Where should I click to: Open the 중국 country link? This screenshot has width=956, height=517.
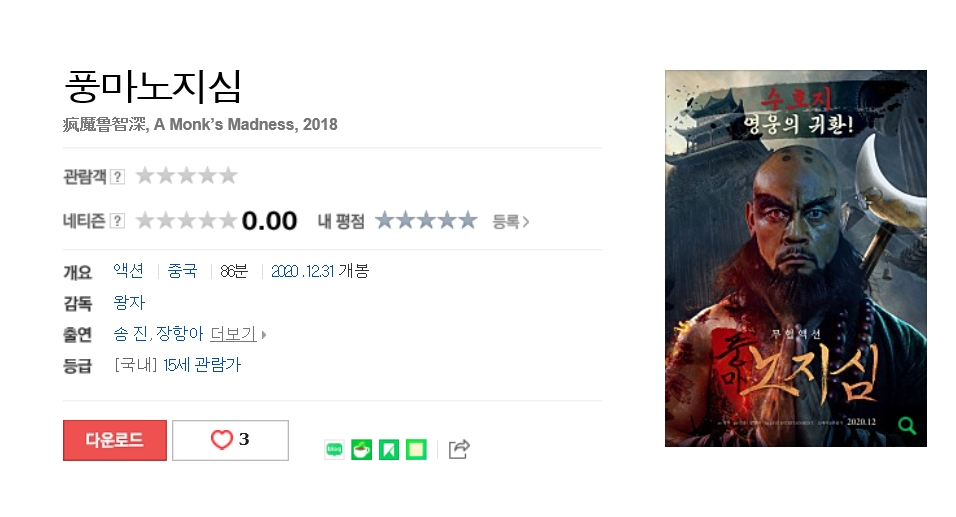(x=182, y=271)
